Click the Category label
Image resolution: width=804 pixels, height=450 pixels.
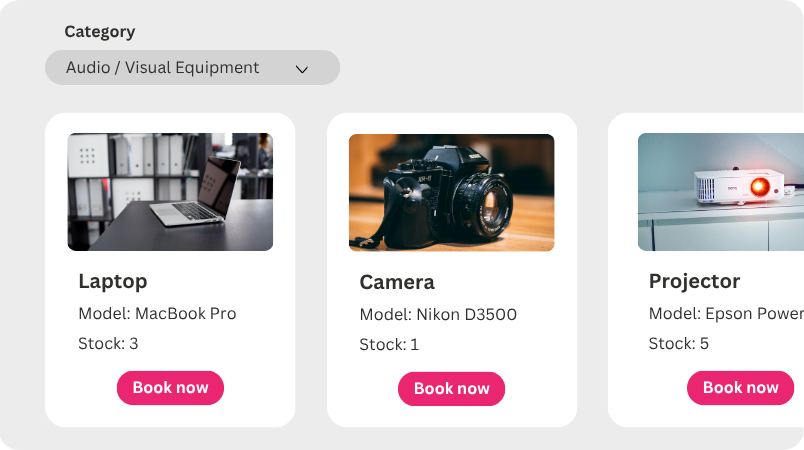click(100, 32)
